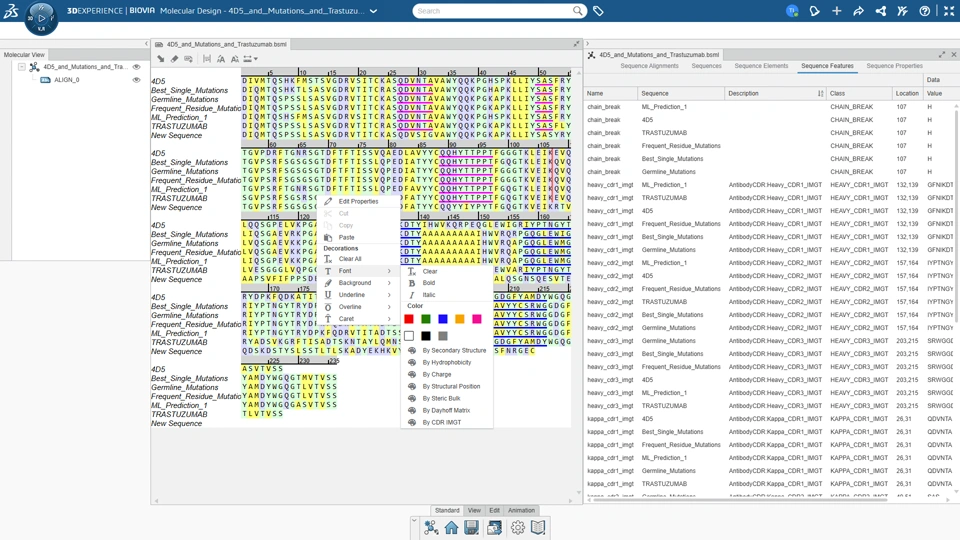Viewport: 960px width, 540px height.
Task: Click the label arrow tool in sequence toolbar
Action: (189, 59)
